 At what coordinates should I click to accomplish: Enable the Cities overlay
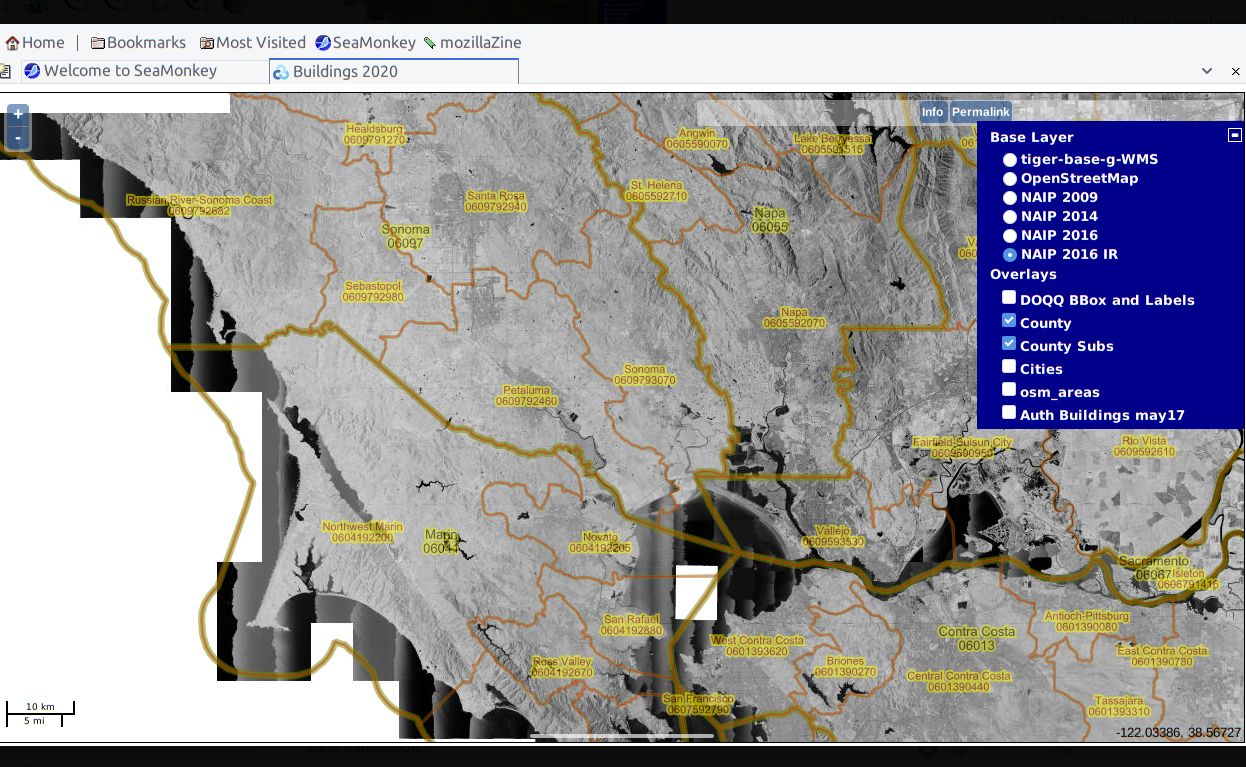tap(1009, 367)
